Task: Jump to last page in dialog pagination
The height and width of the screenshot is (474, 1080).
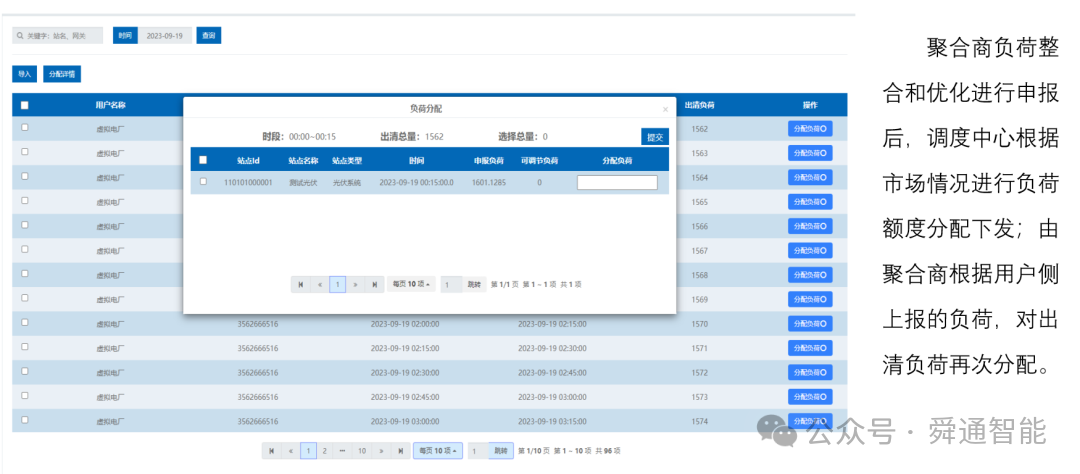Action: coord(374,284)
